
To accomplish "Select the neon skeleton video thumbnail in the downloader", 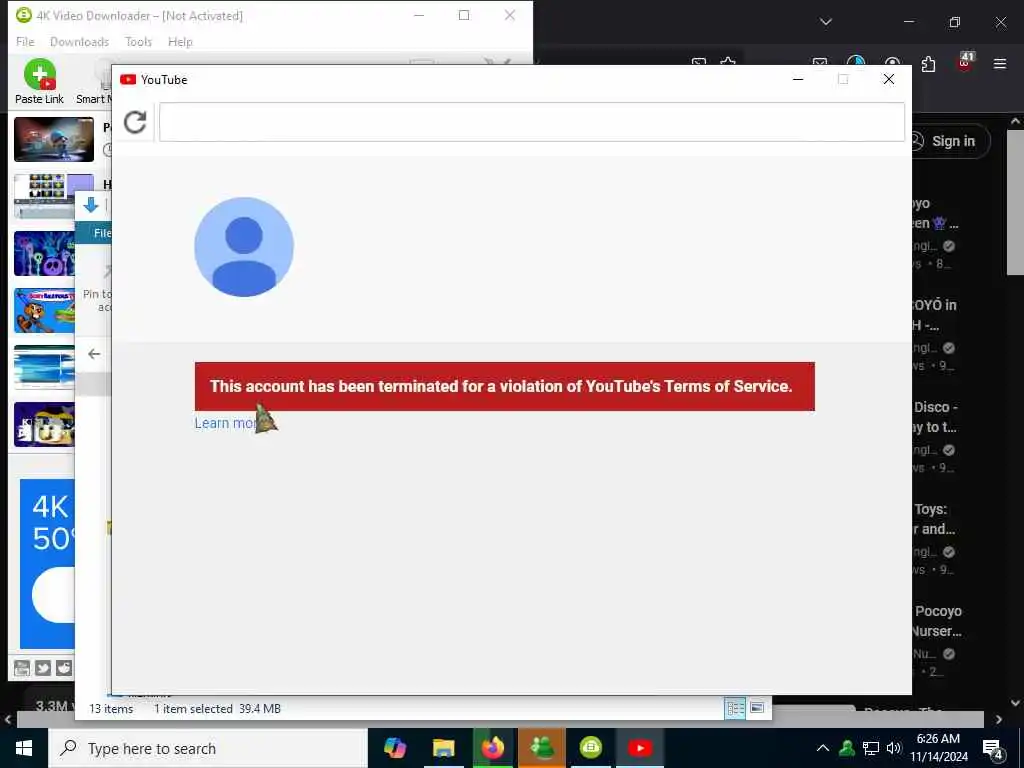I will pyautogui.click(x=44, y=253).
